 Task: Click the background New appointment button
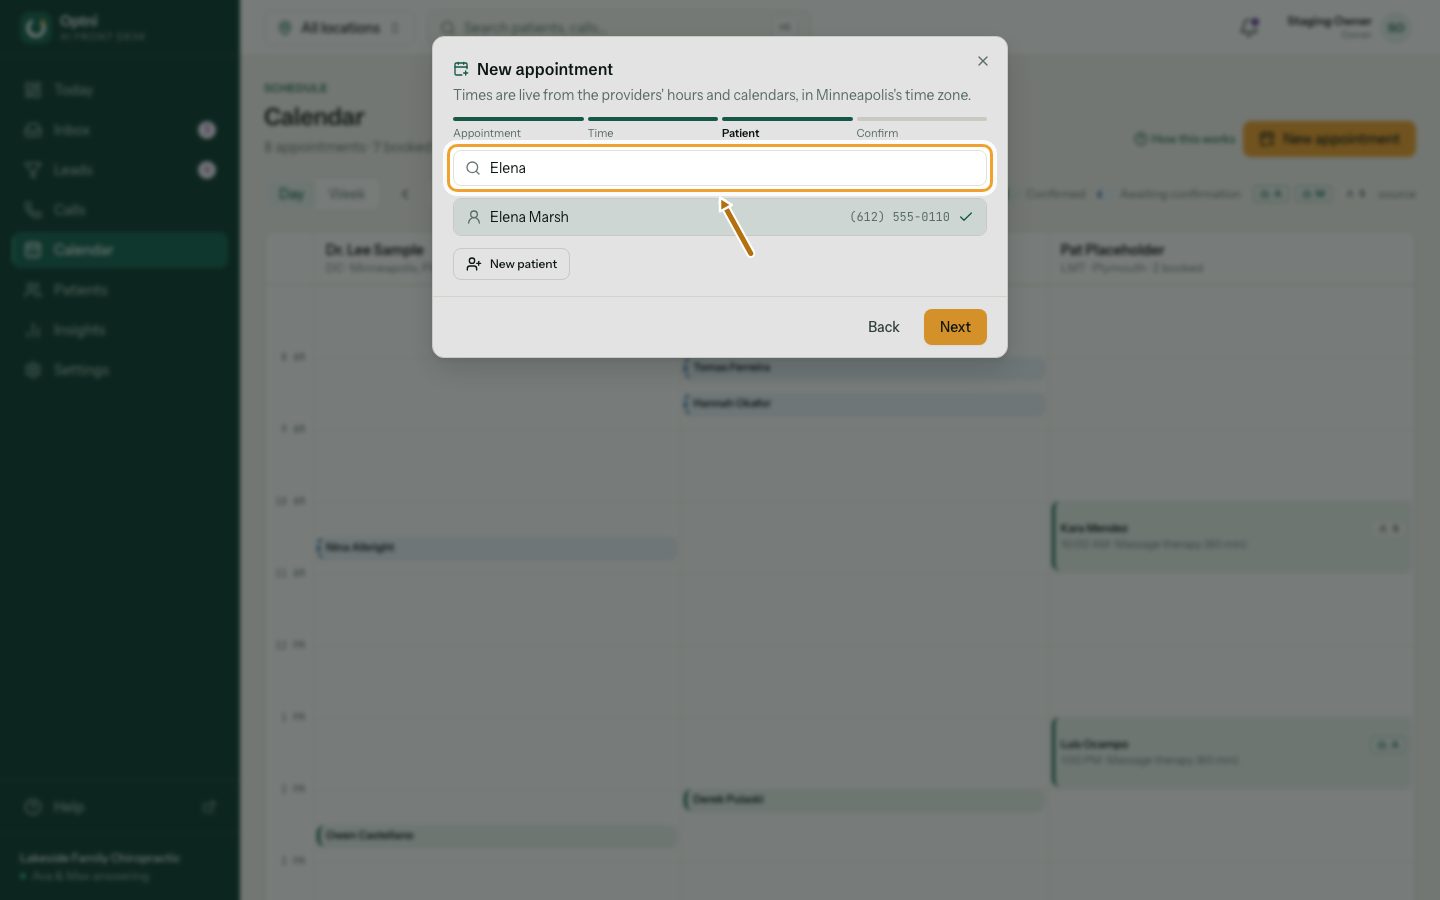point(1329,139)
